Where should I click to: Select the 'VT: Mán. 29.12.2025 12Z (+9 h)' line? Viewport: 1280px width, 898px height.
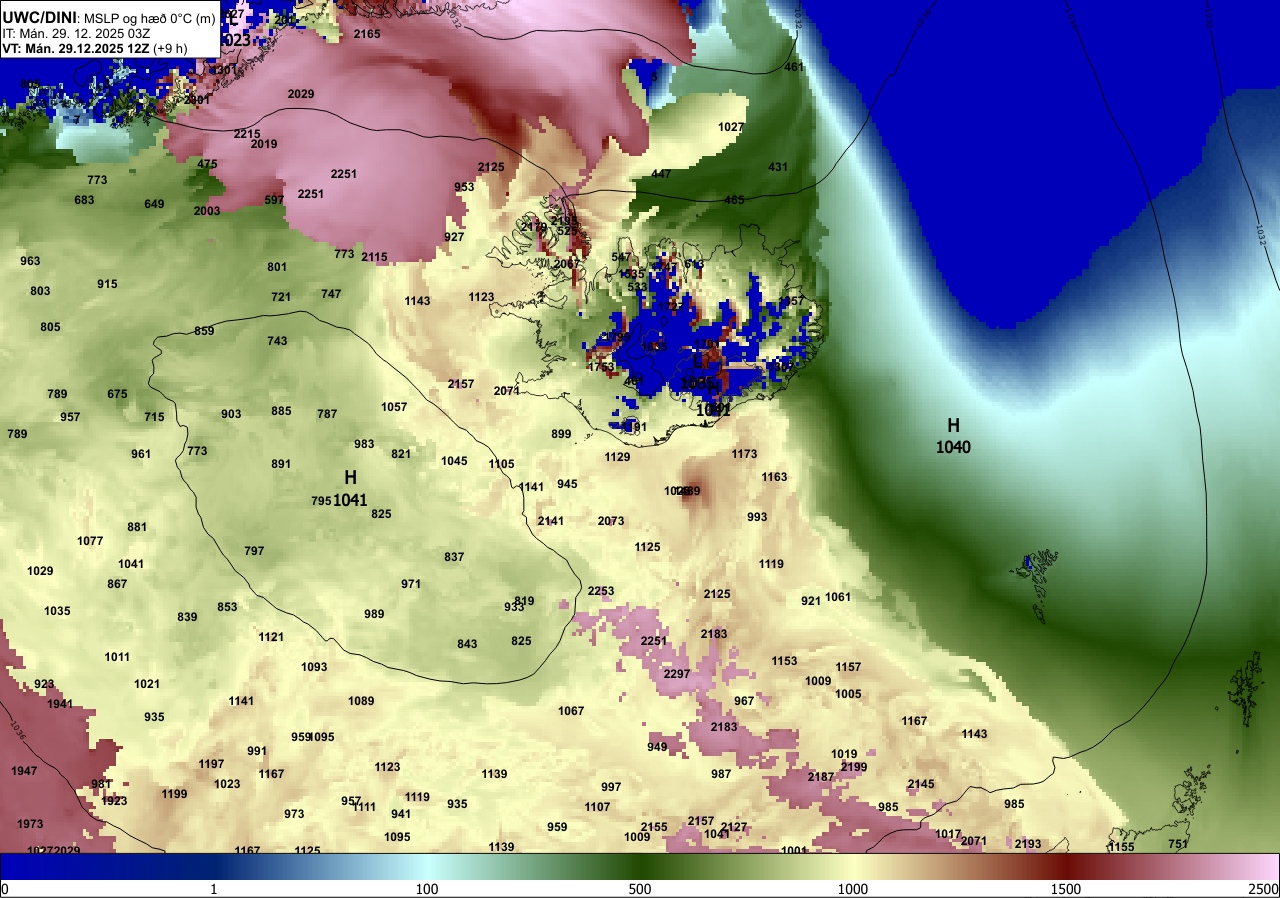(95, 48)
